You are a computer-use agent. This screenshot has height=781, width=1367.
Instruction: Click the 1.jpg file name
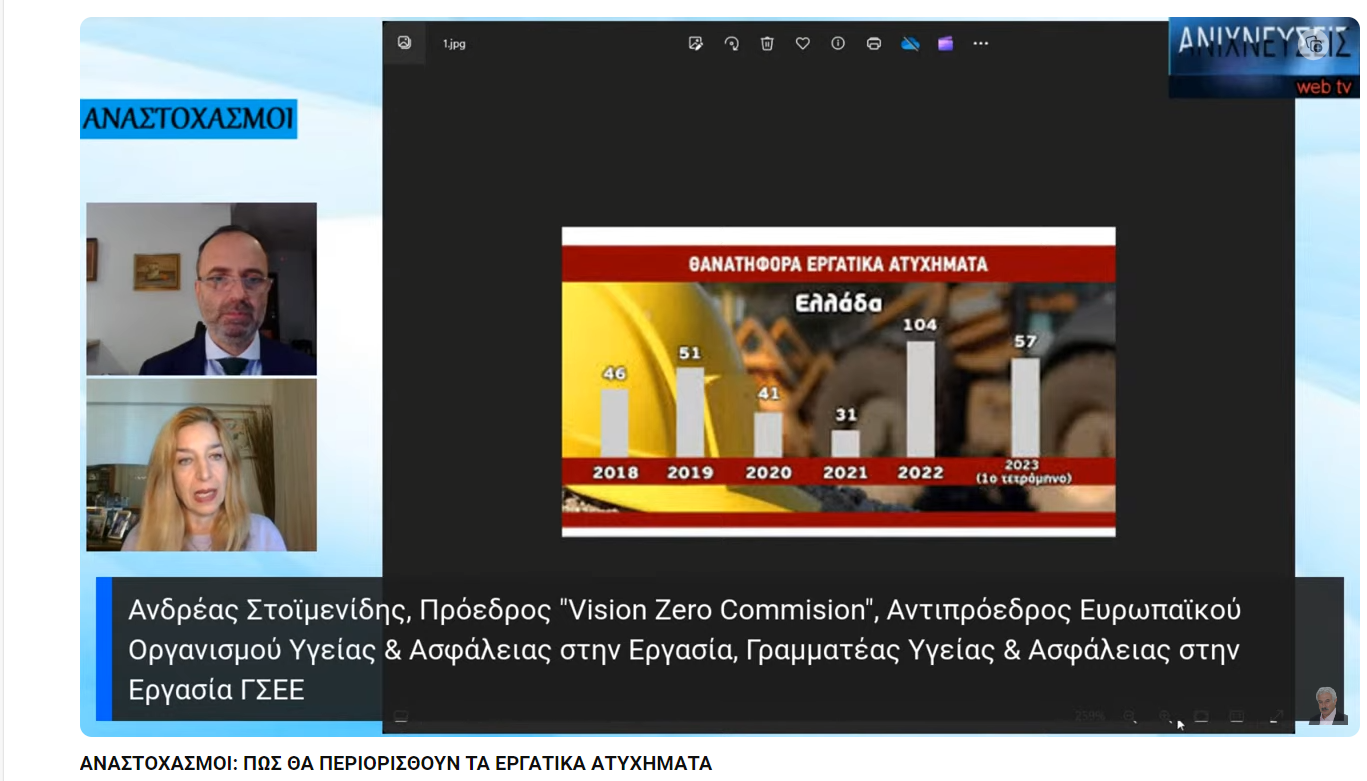tap(454, 44)
